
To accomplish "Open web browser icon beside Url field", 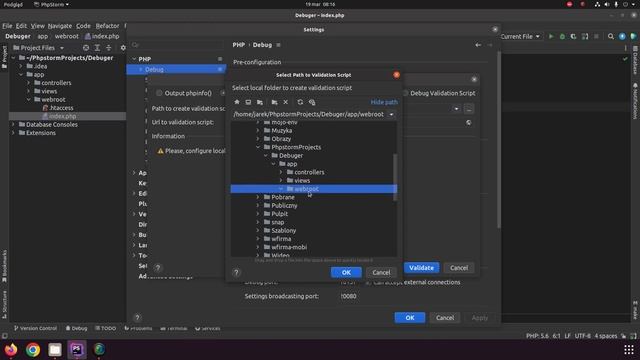I will (469, 122).
